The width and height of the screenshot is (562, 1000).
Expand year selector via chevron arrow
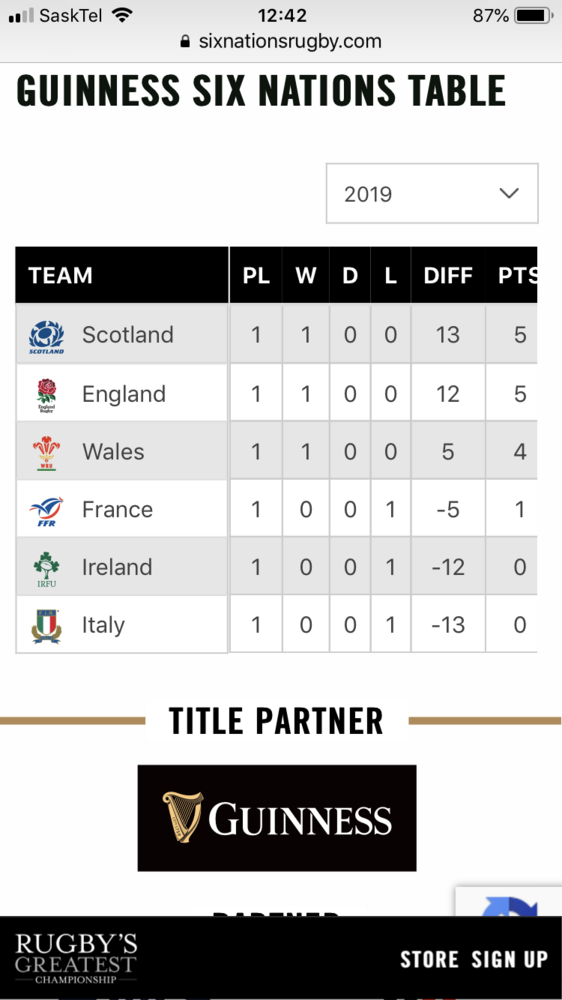(508, 193)
